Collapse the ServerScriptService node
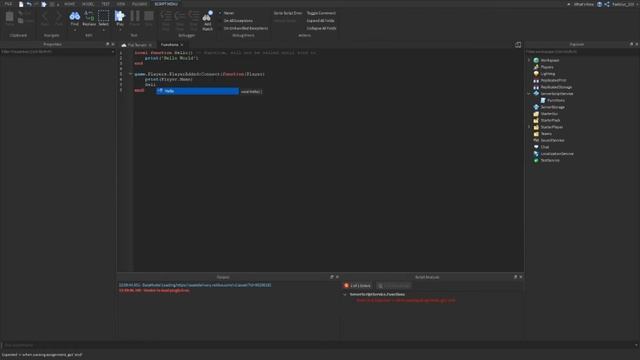 coord(529,94)
